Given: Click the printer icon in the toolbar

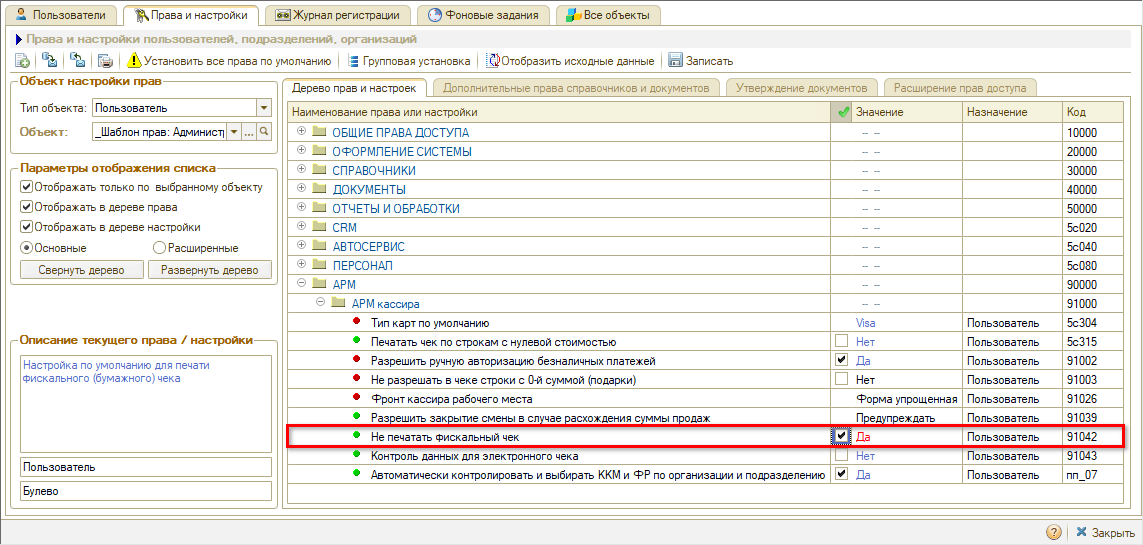Looking at the screenshot, I should (x=105, y=61).
